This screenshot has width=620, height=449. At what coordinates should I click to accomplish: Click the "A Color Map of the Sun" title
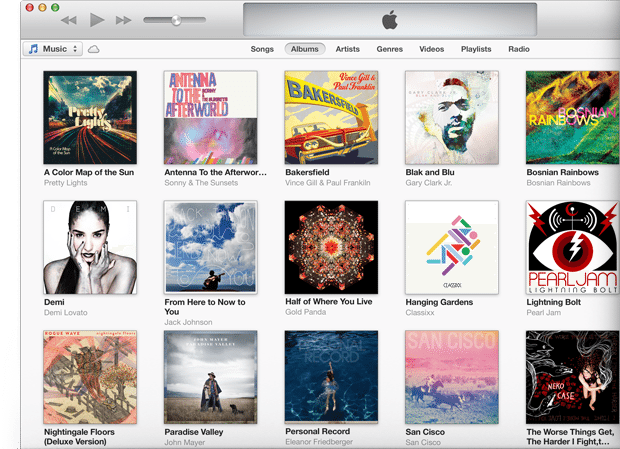click(x=89, y=172)
